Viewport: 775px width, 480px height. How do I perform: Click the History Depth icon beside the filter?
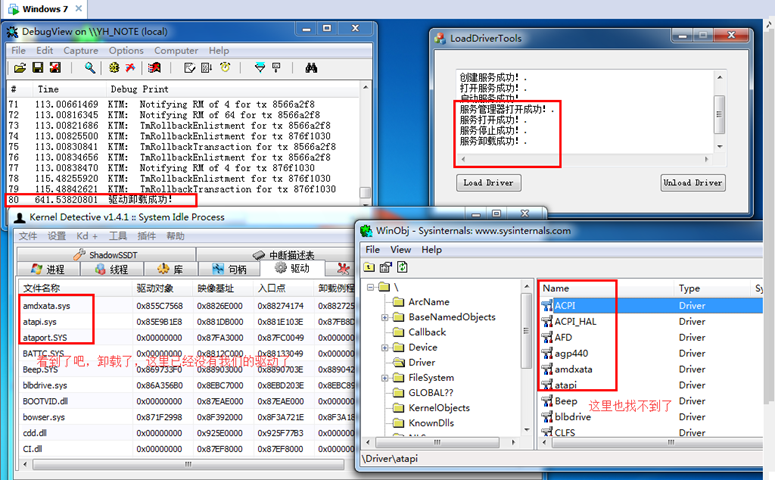(276, 68)
